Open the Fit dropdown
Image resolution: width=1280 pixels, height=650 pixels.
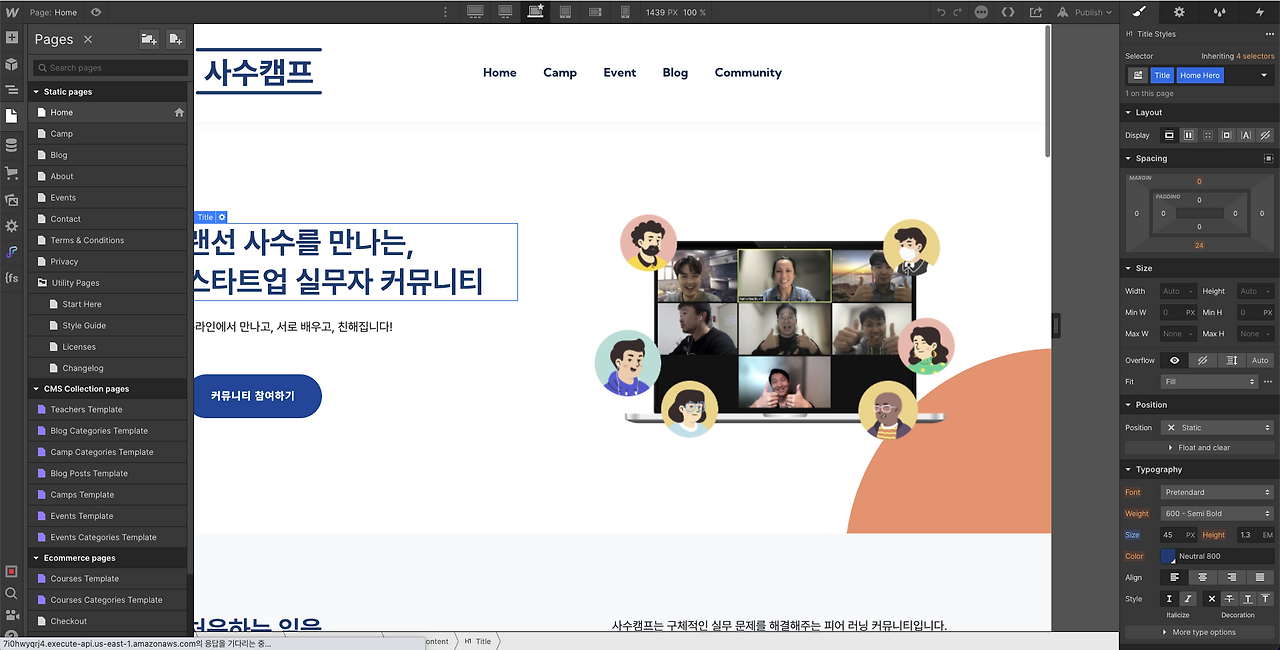point(1209,381)
